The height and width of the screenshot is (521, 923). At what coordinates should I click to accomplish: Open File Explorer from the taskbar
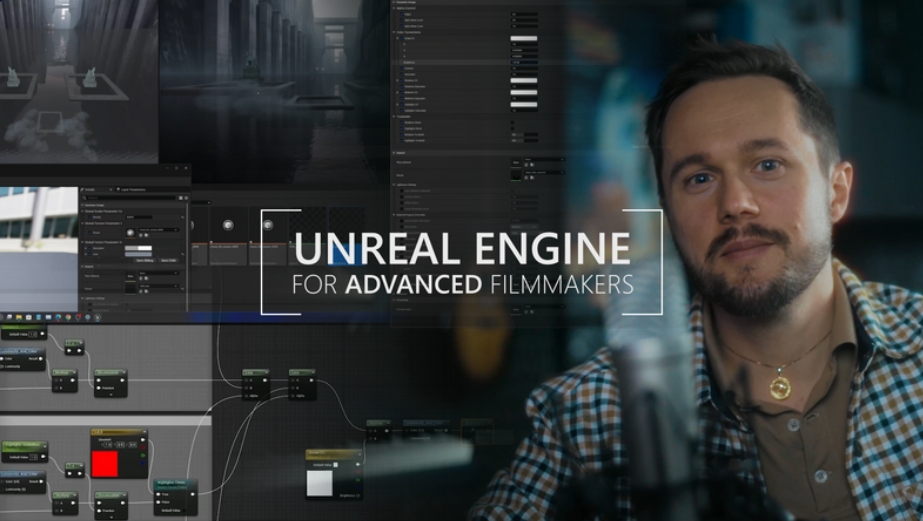coord(19,317)
